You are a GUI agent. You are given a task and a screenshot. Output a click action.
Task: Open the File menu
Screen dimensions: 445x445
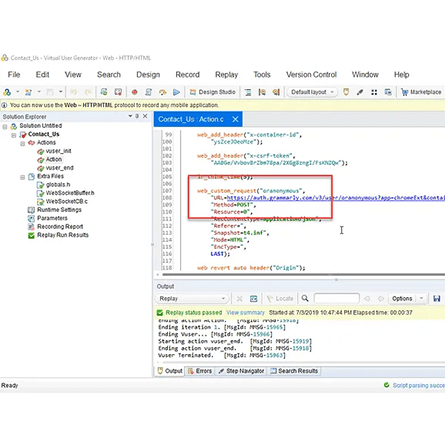14,75
